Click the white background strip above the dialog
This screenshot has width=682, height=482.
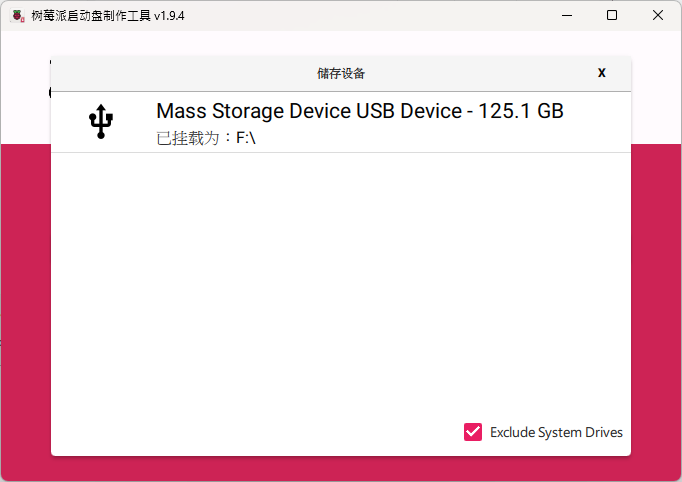(340, 42)
